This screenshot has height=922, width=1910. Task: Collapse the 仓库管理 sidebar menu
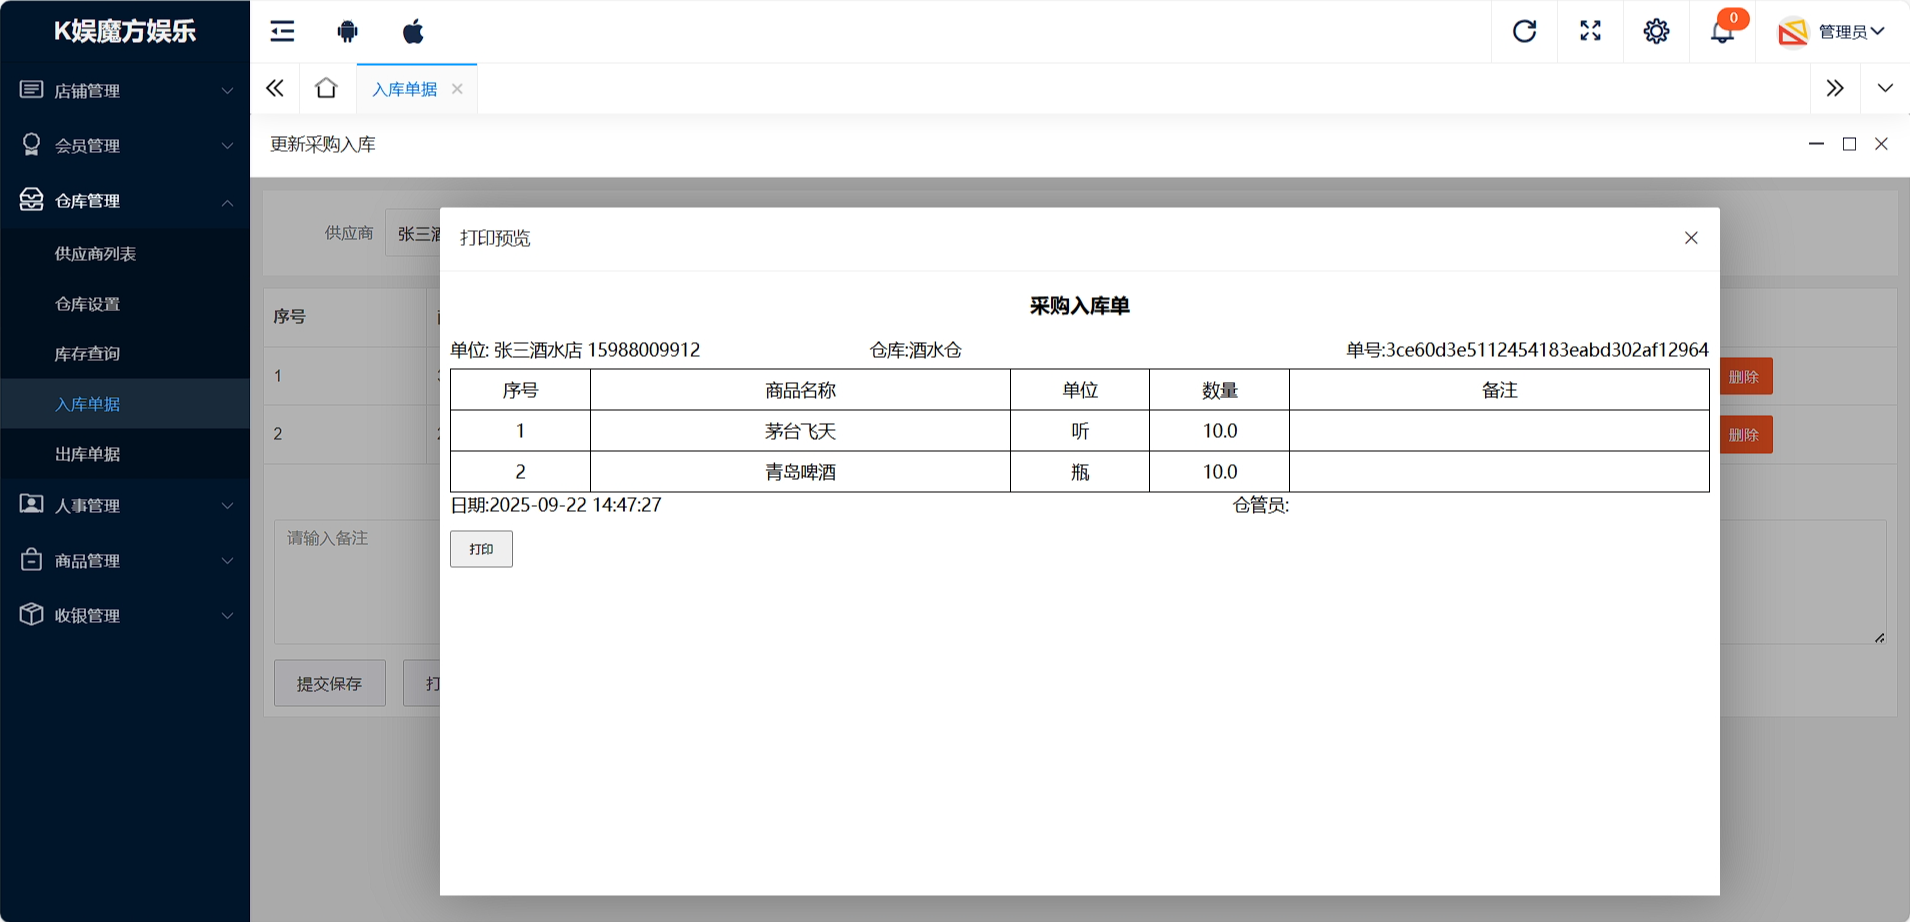click(125, 201)
